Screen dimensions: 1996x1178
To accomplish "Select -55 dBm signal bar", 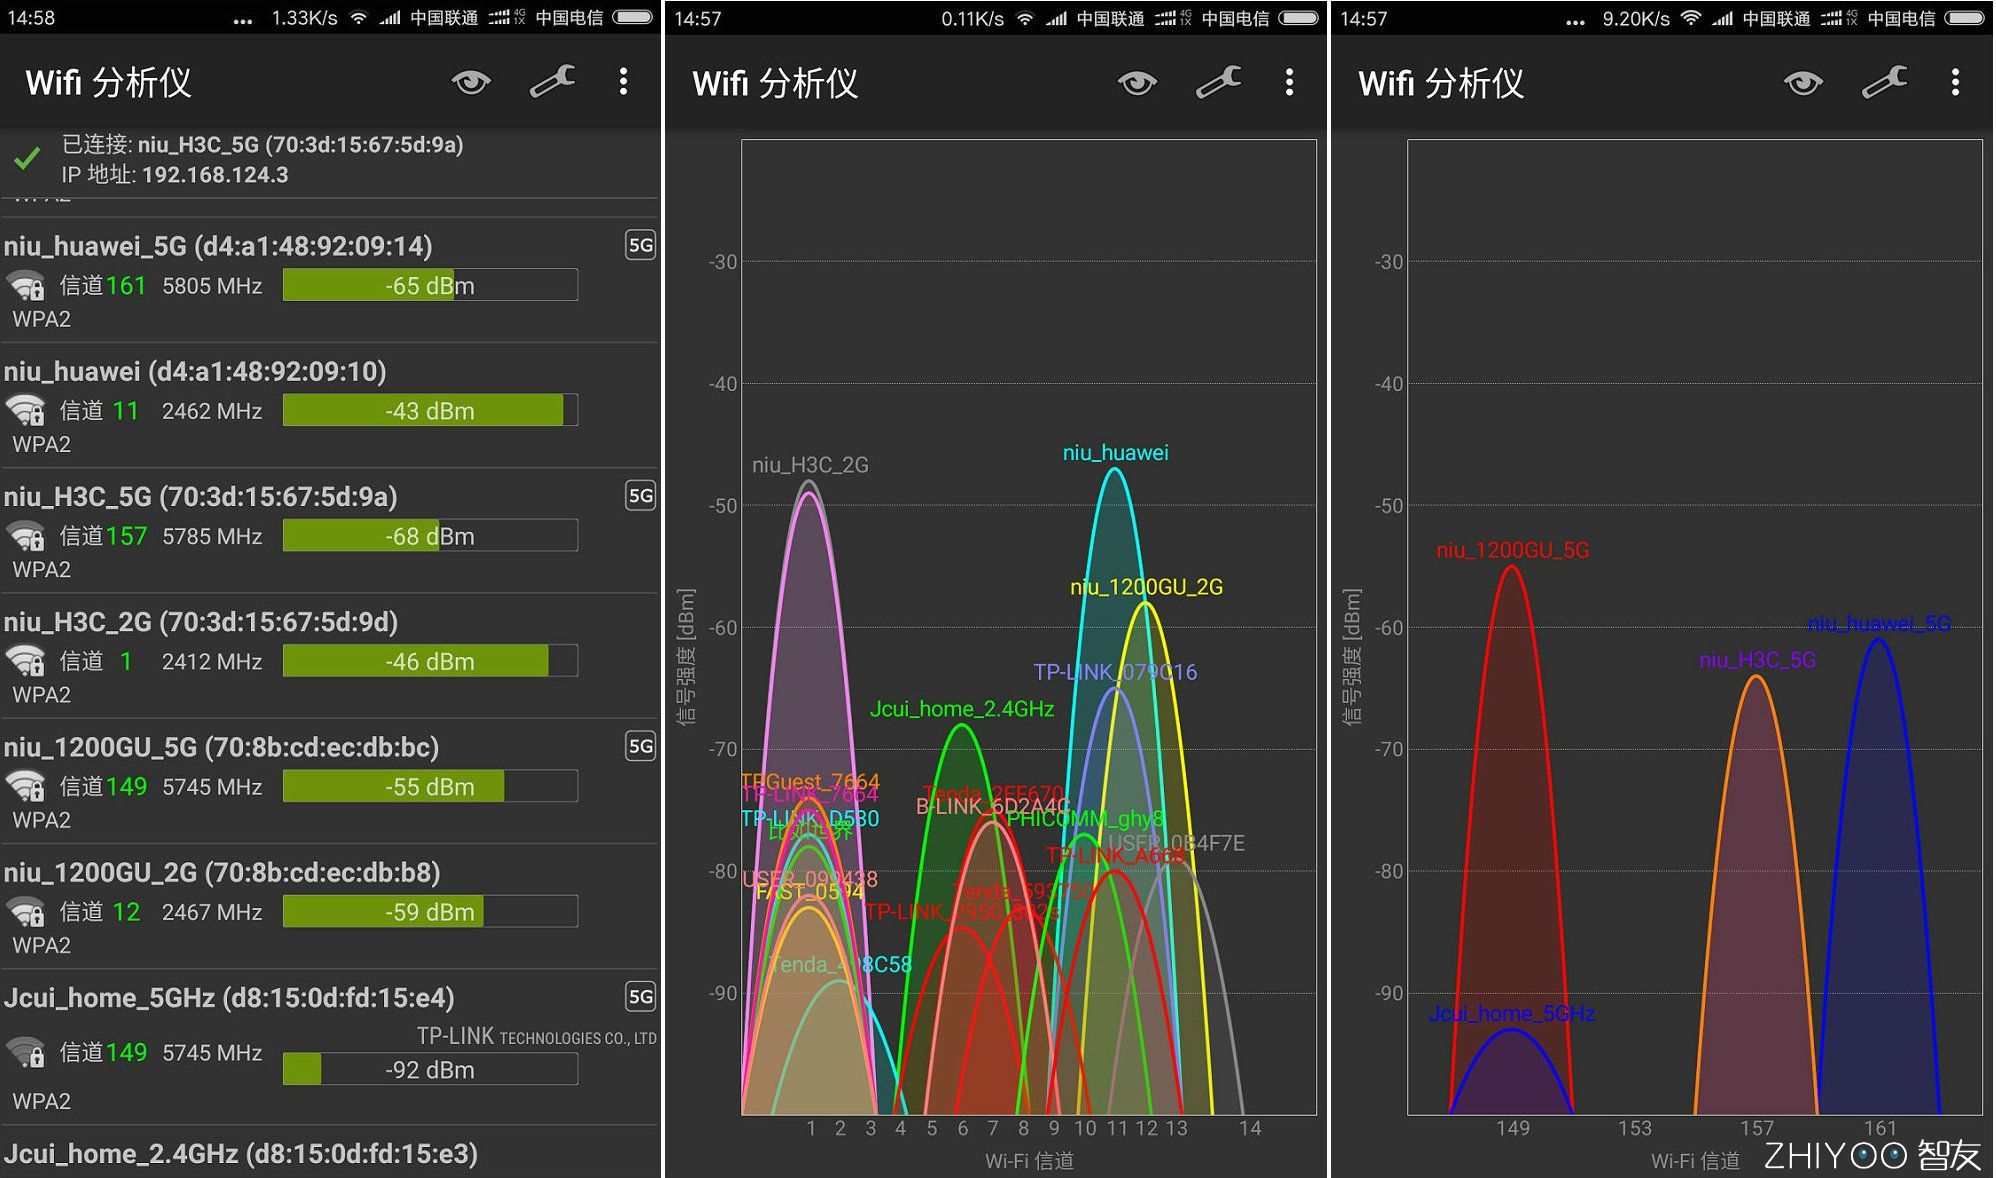I will [430, 786].
